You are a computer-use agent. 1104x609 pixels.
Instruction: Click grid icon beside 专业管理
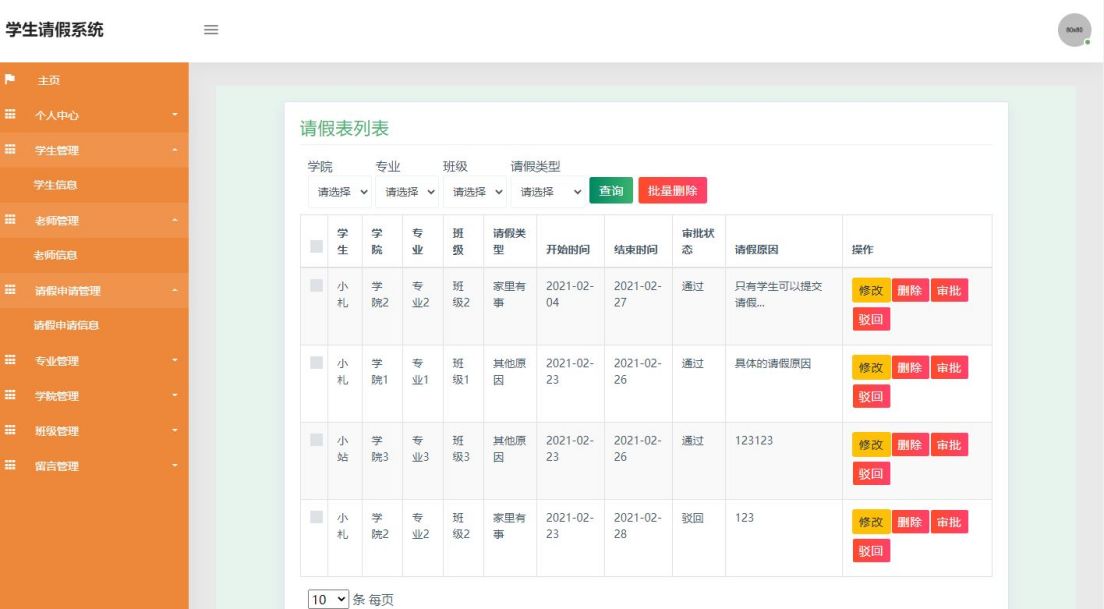pos(10,360)
